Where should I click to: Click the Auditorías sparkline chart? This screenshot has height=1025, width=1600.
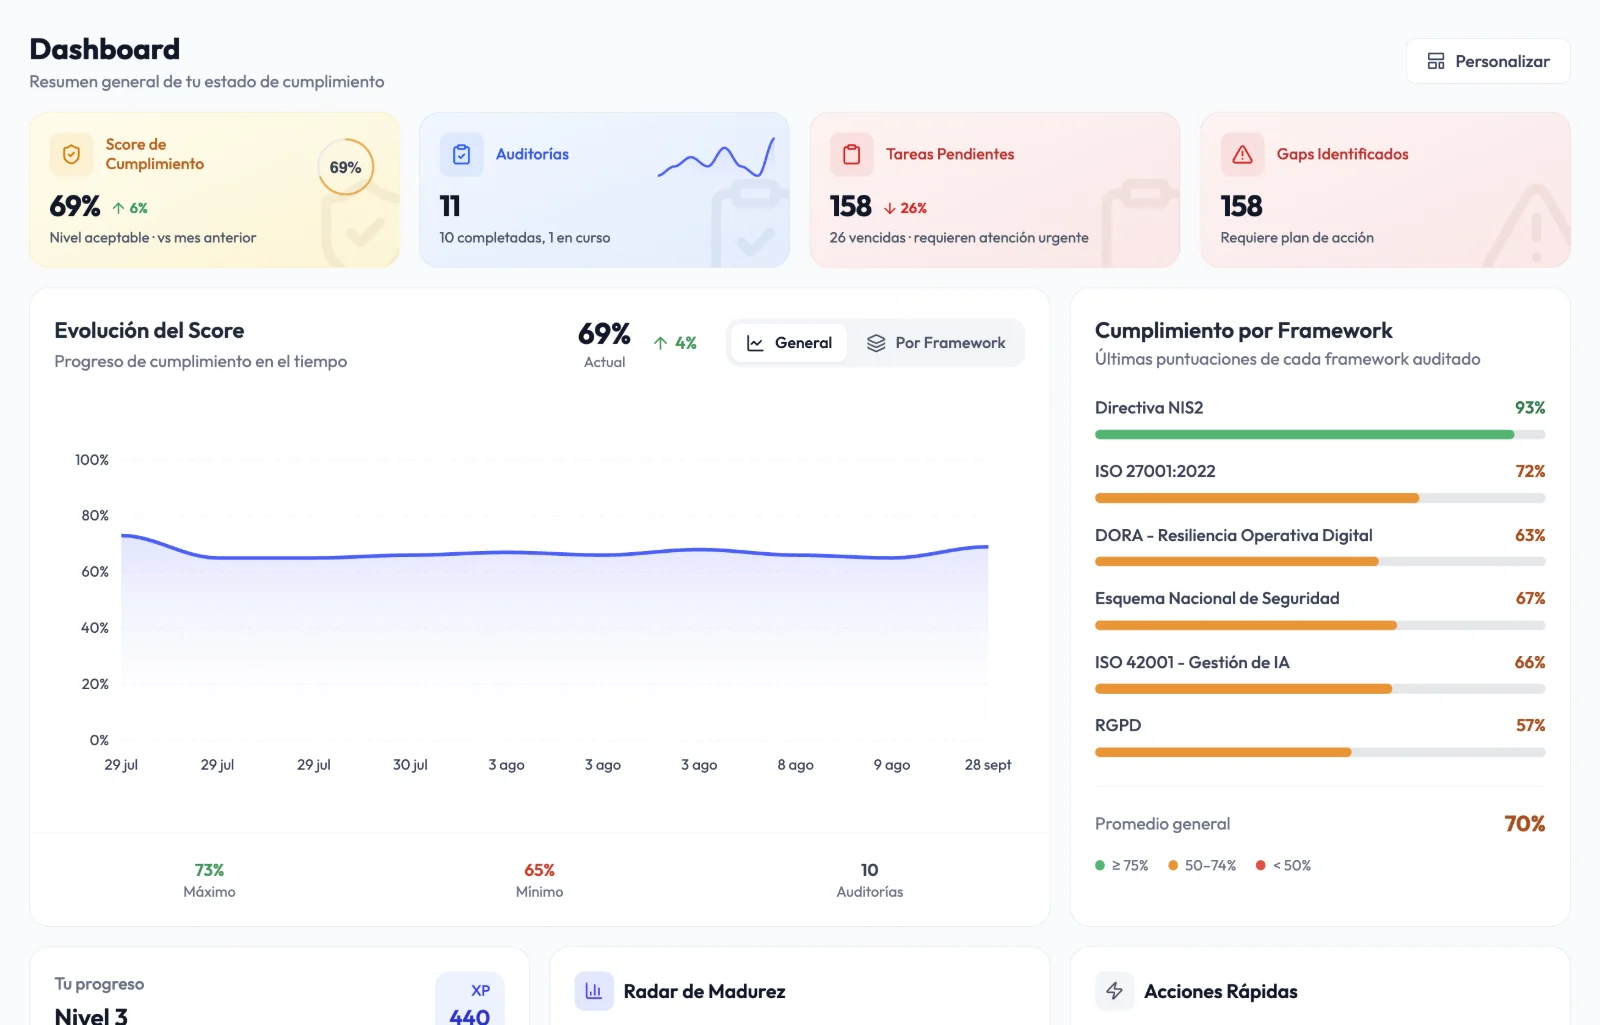pos(716,158)
